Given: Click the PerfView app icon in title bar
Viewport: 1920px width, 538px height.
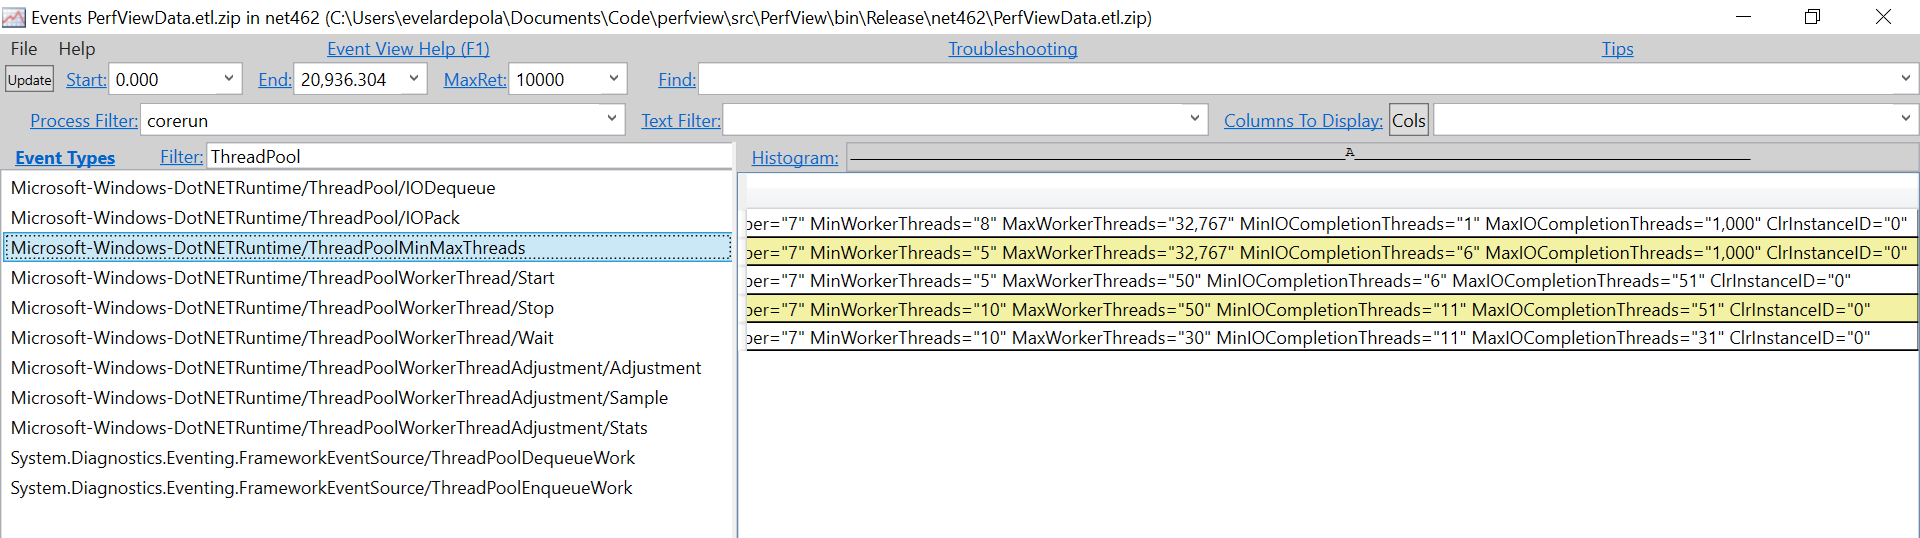Looking at the screenshot, I should coord(14,17).
